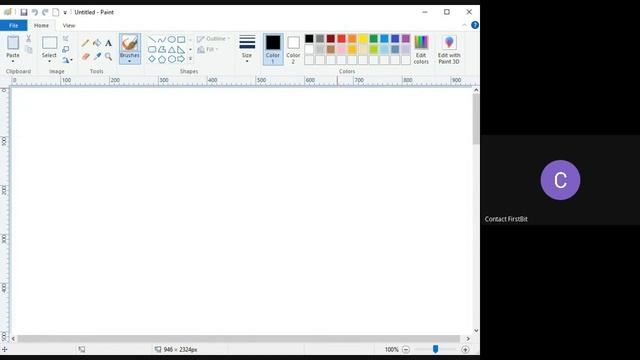Click the Contact FirstBit participant avatar

pyautogui.click(x=560, y=180)
